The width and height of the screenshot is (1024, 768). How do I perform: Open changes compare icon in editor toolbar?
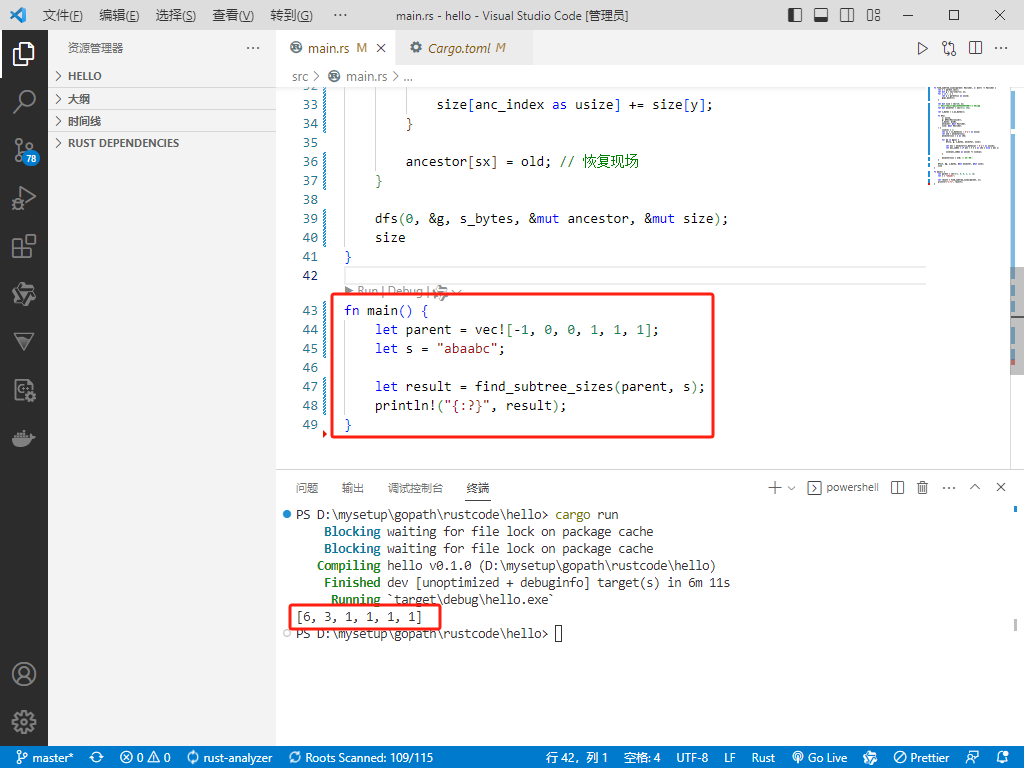pos(949,48)
